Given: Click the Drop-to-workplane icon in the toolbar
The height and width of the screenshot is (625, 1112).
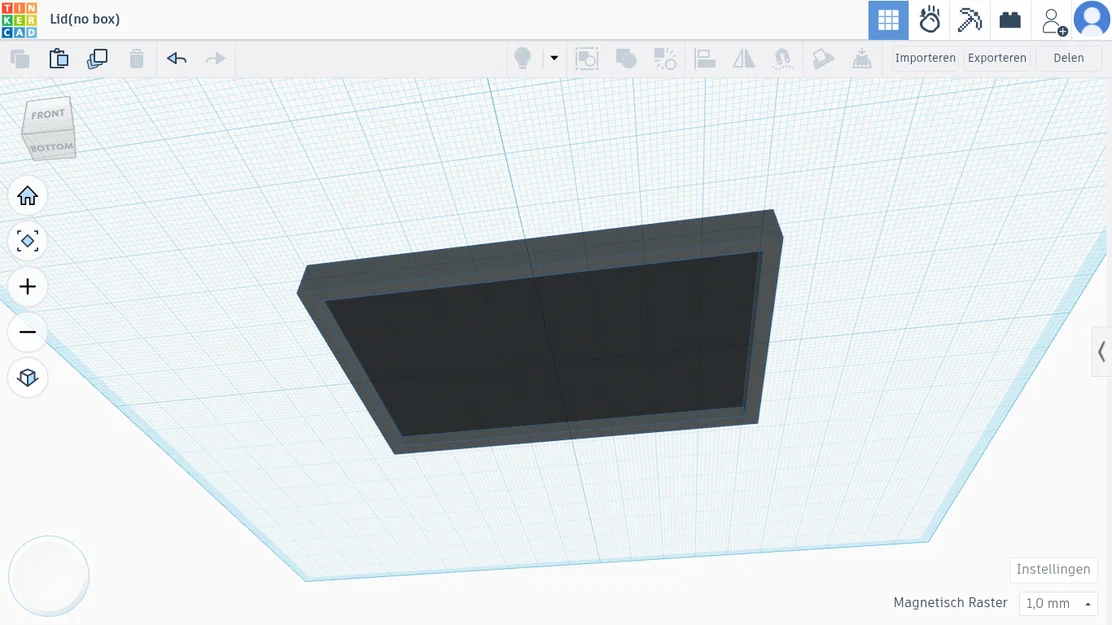Looking at the screenshot, I should click(862, 59).
